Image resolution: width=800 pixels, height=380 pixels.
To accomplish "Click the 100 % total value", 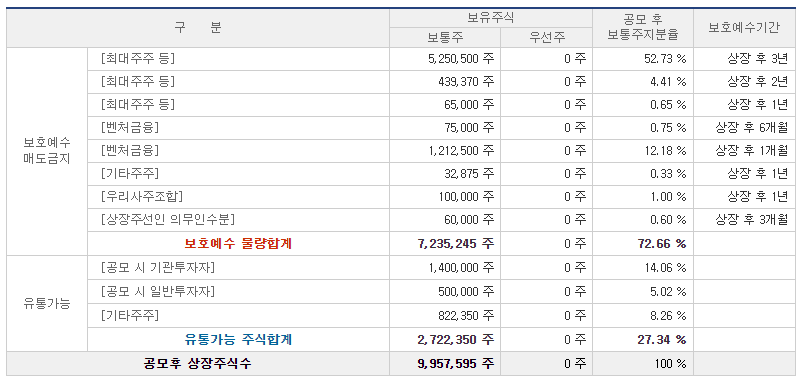I will coord(670,364).
